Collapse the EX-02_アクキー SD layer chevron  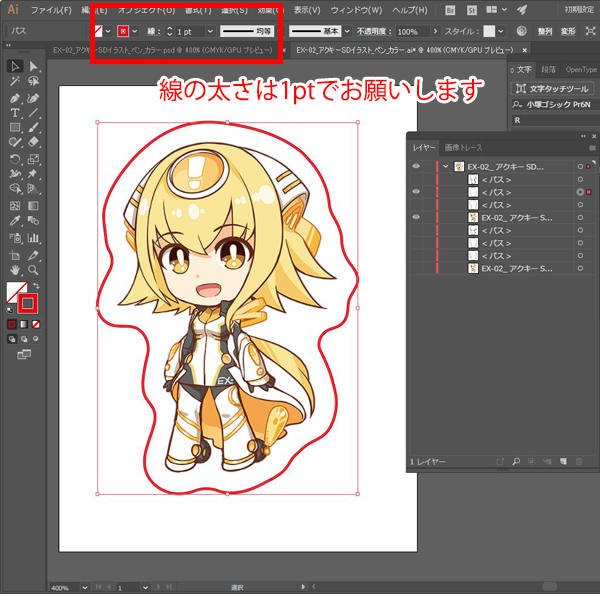(x=445, y=166)
